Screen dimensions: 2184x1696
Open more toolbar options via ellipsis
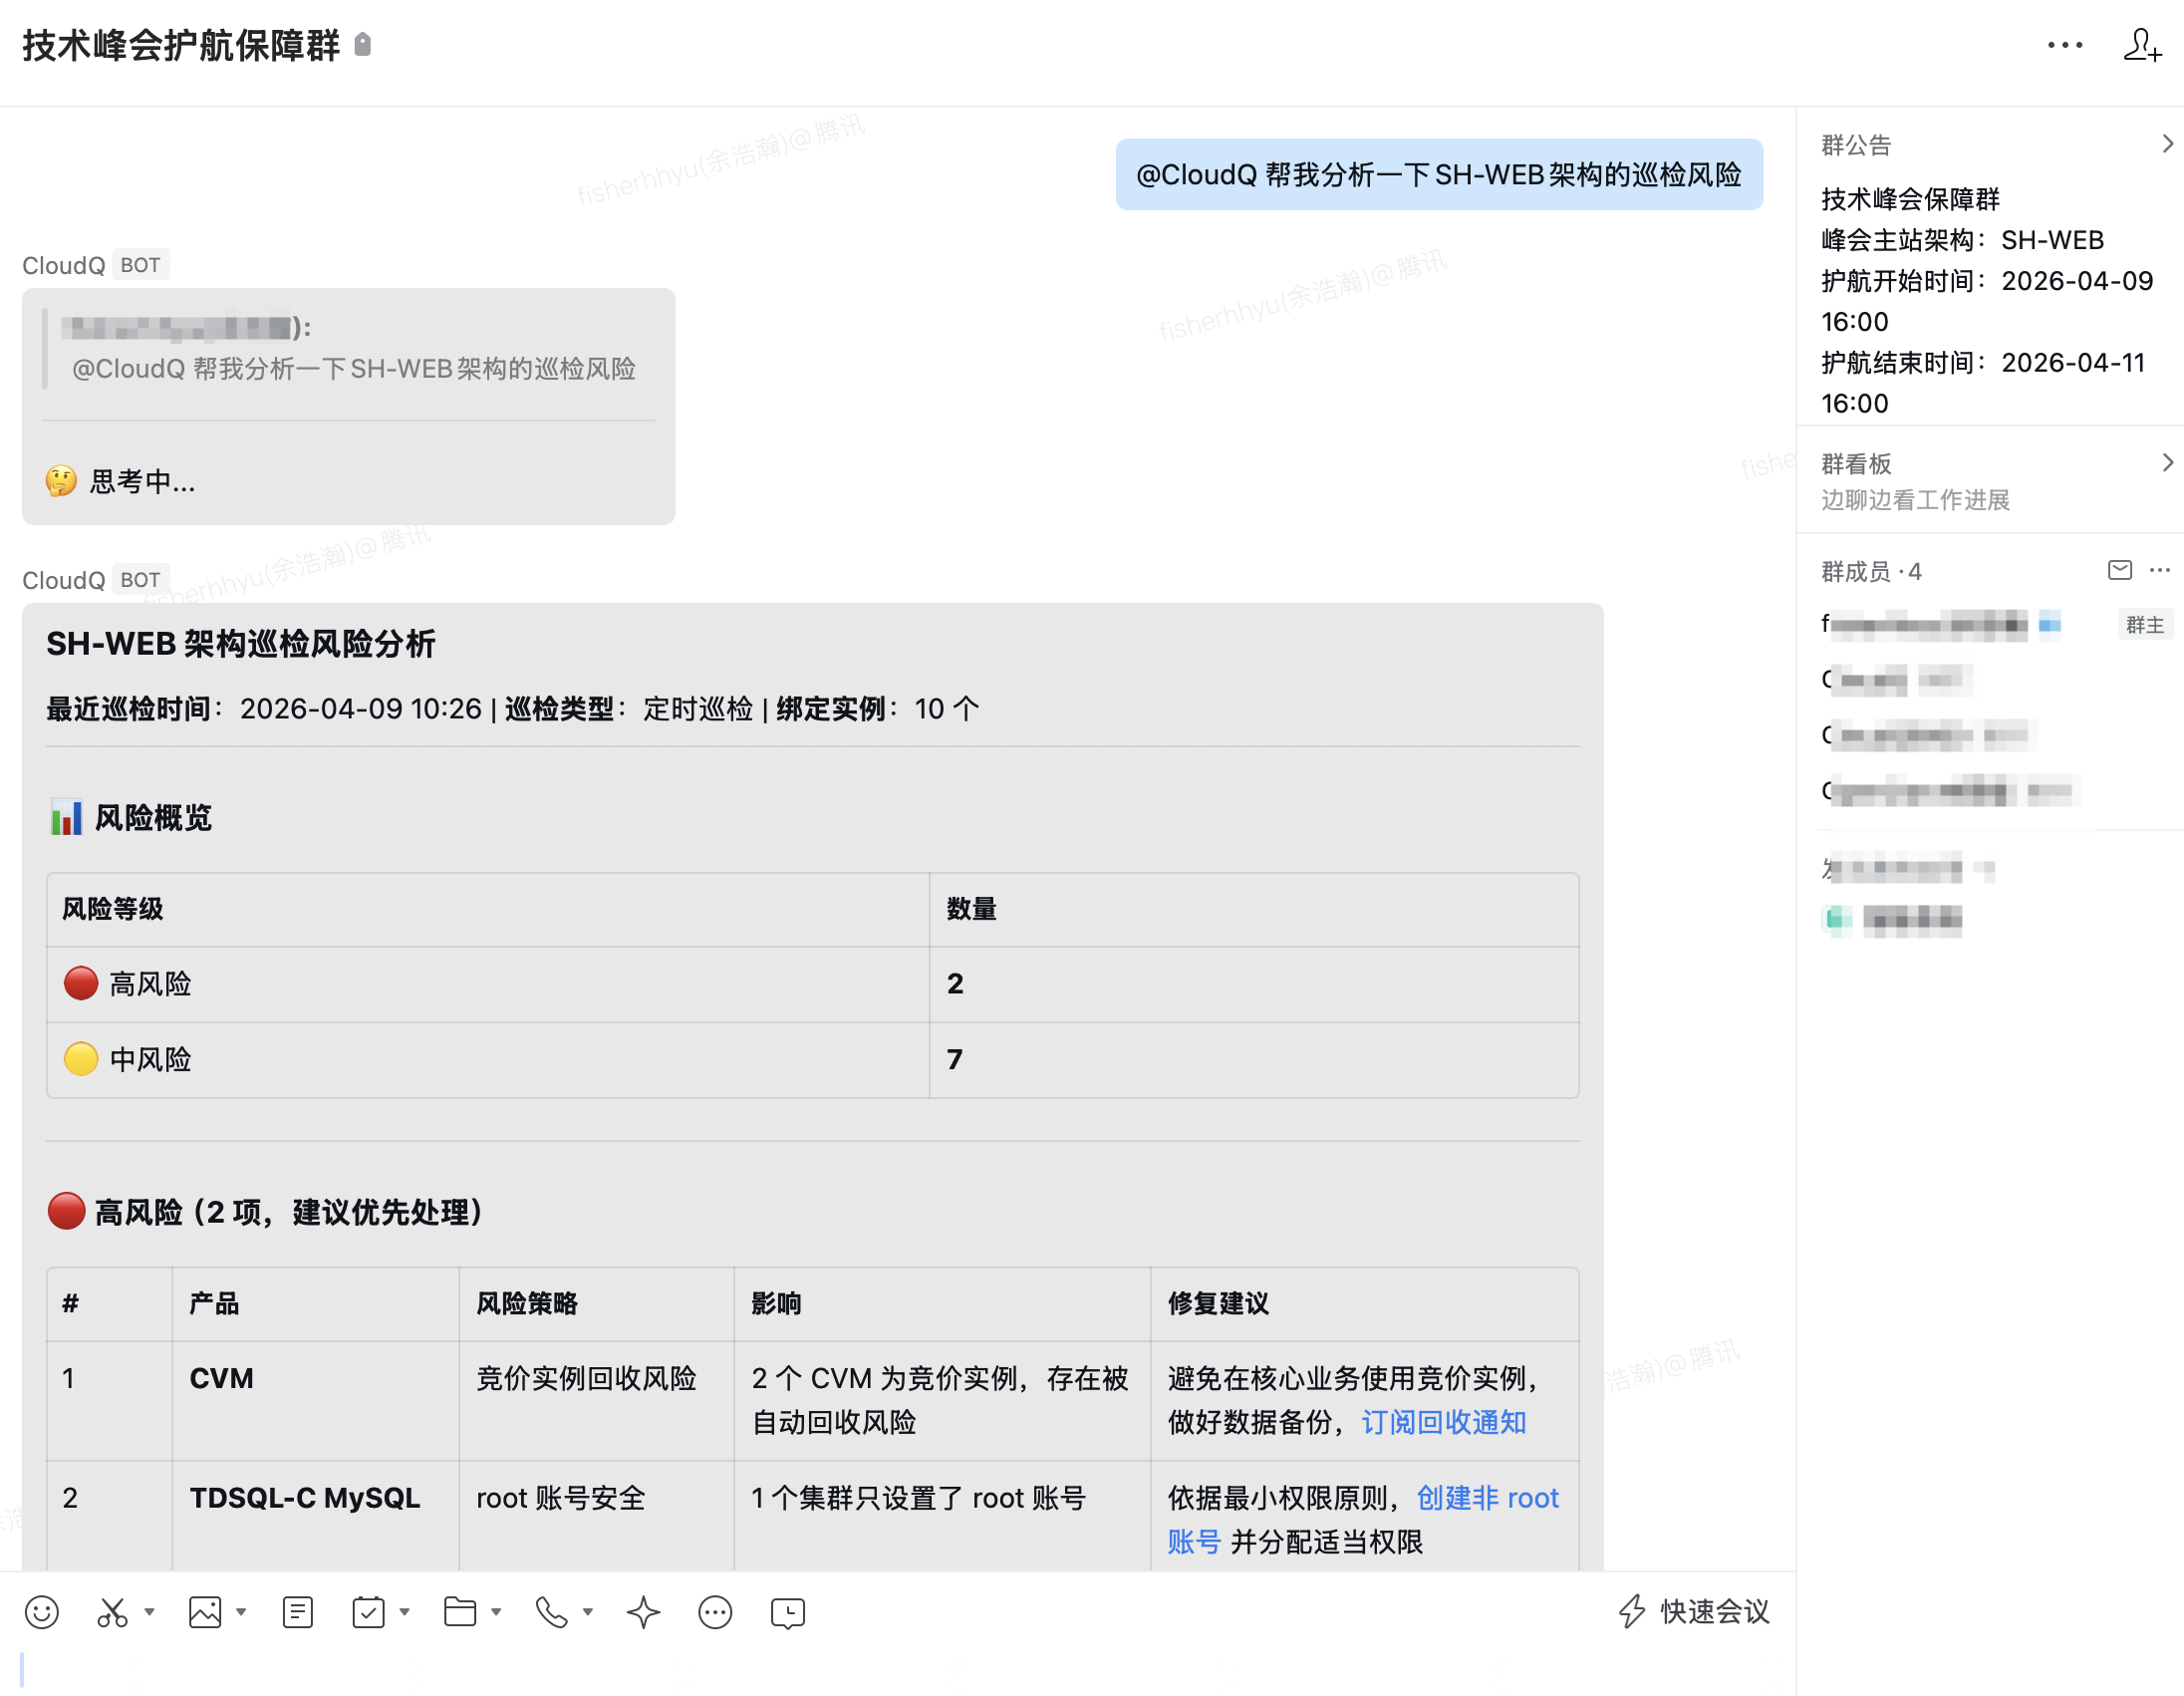(715, 1612)
